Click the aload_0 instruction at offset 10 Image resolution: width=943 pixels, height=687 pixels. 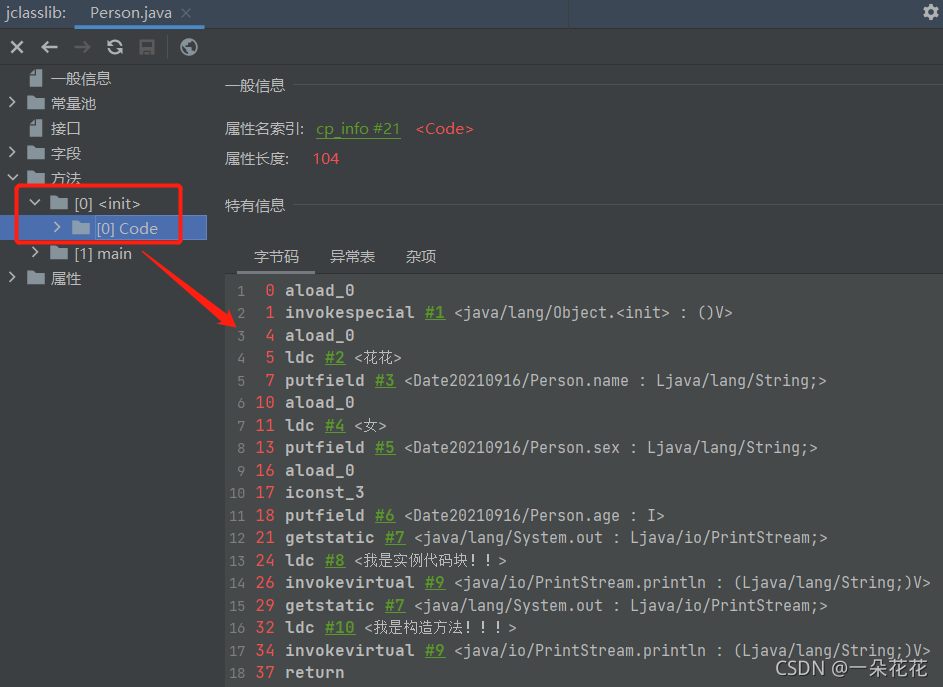tap(319, 403)
